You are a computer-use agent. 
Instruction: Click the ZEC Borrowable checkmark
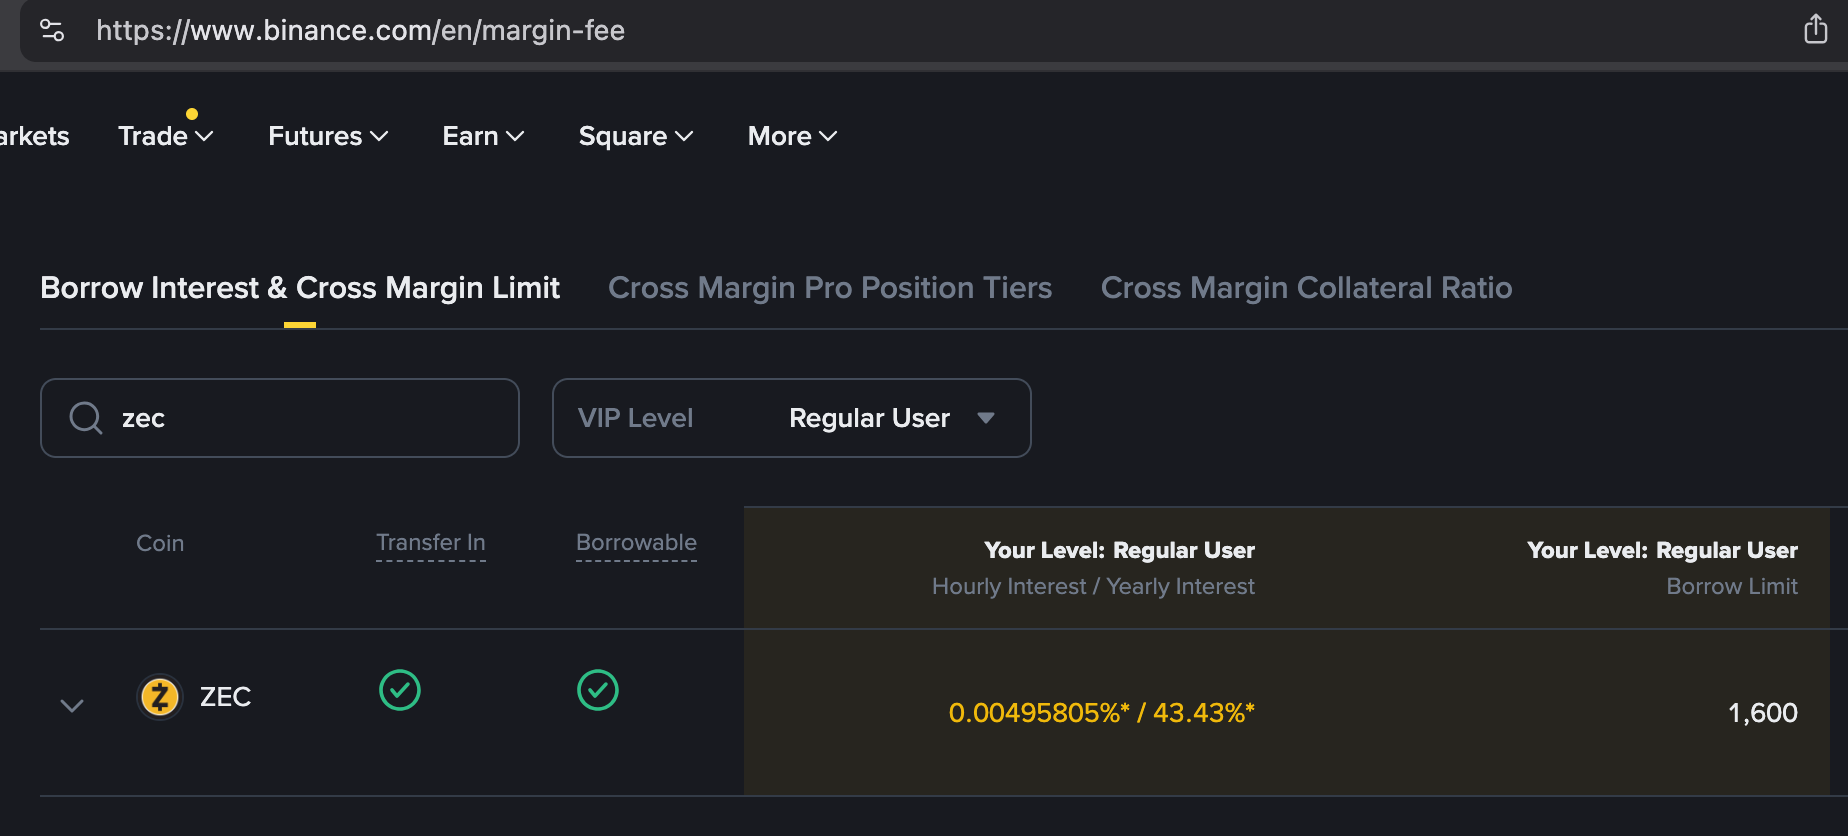tap(598, 690)
